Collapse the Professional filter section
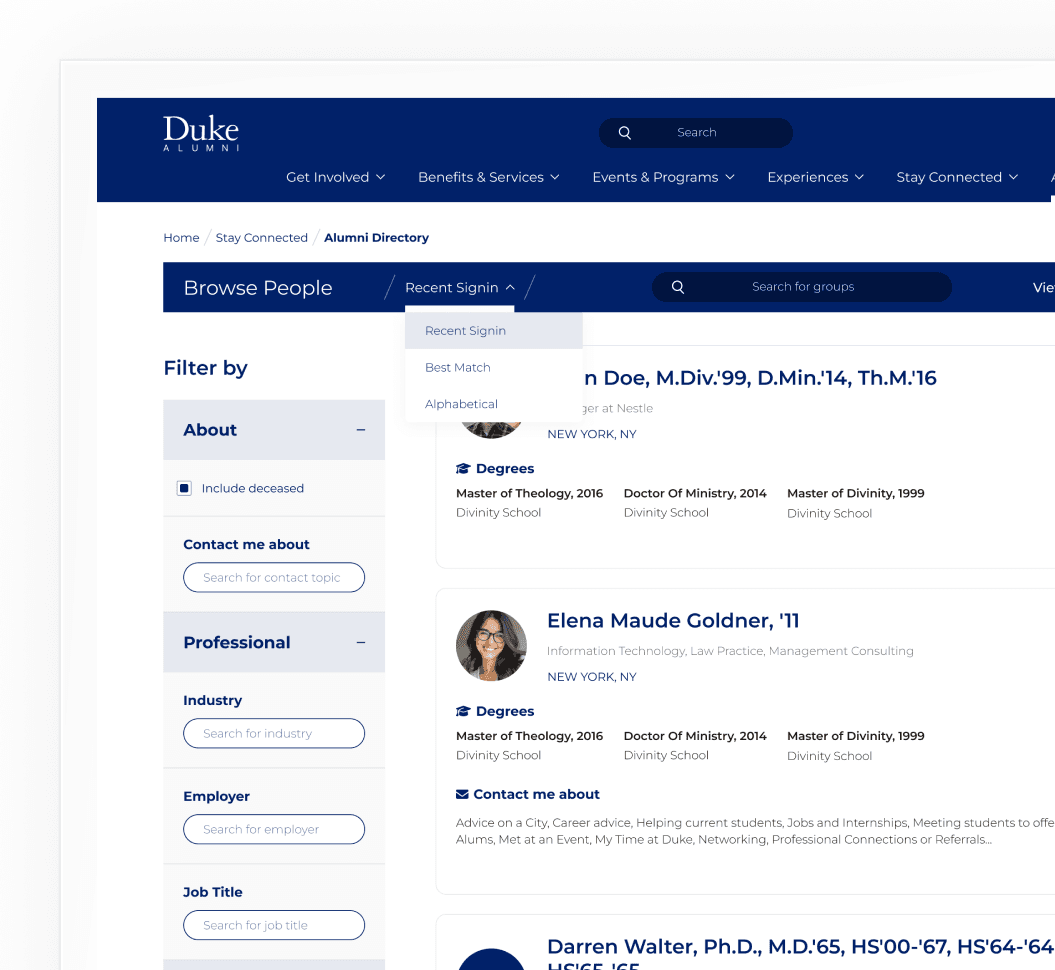 [360, 642]
